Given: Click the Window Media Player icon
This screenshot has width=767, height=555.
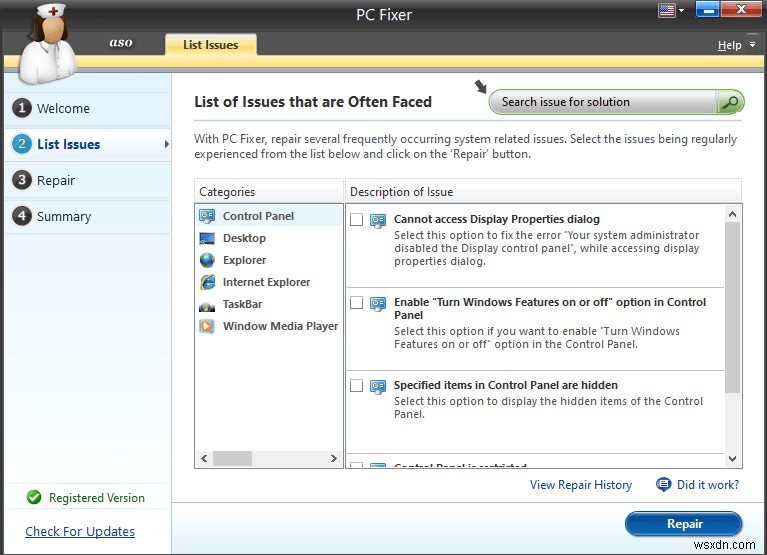Looking at the screenshot, I should point(207,326).
